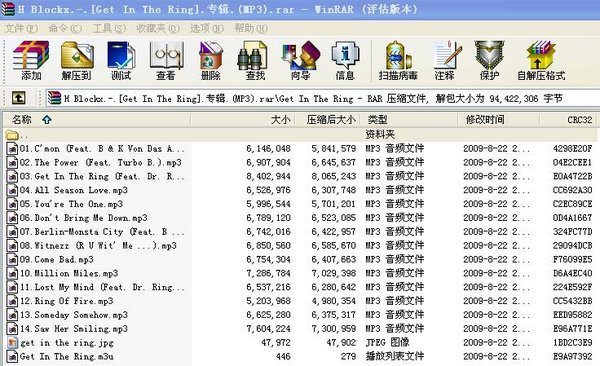Open the 命令(C) menu
The image size is (600, 366).
pos(65,28)
